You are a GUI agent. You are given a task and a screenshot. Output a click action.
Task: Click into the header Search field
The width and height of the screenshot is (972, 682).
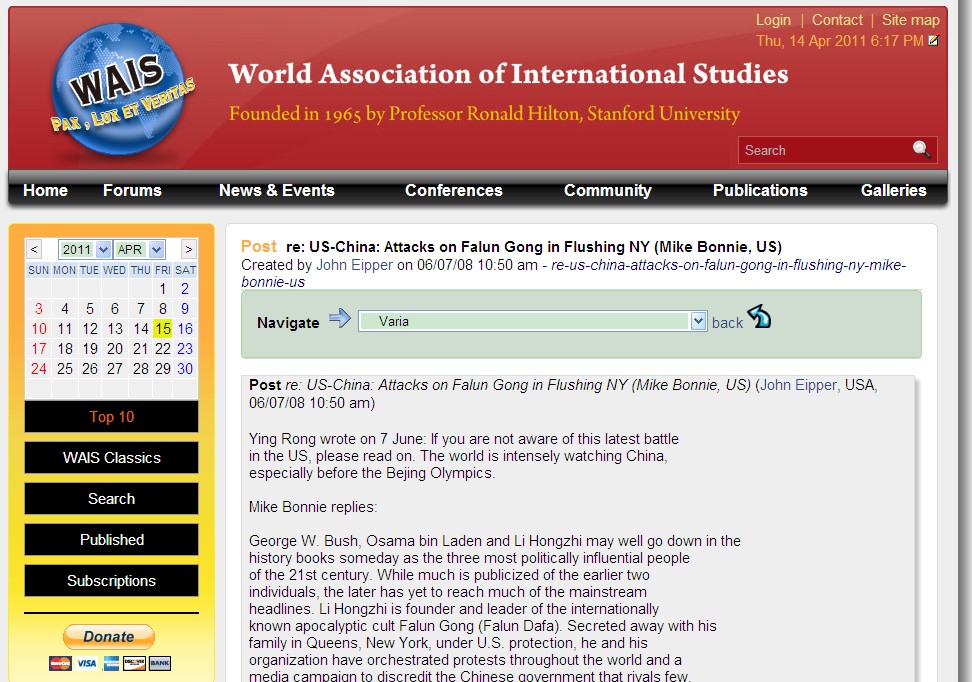coord(823,150)
